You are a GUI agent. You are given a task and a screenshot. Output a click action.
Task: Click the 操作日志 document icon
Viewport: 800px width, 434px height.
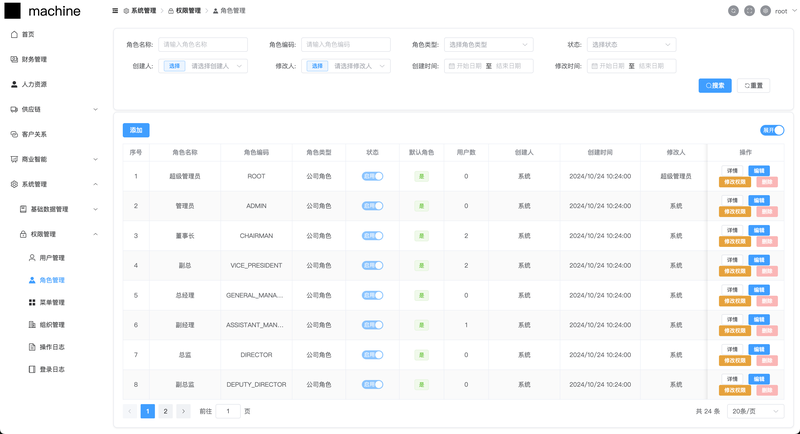pyautogui.click(x=32, y=347)
